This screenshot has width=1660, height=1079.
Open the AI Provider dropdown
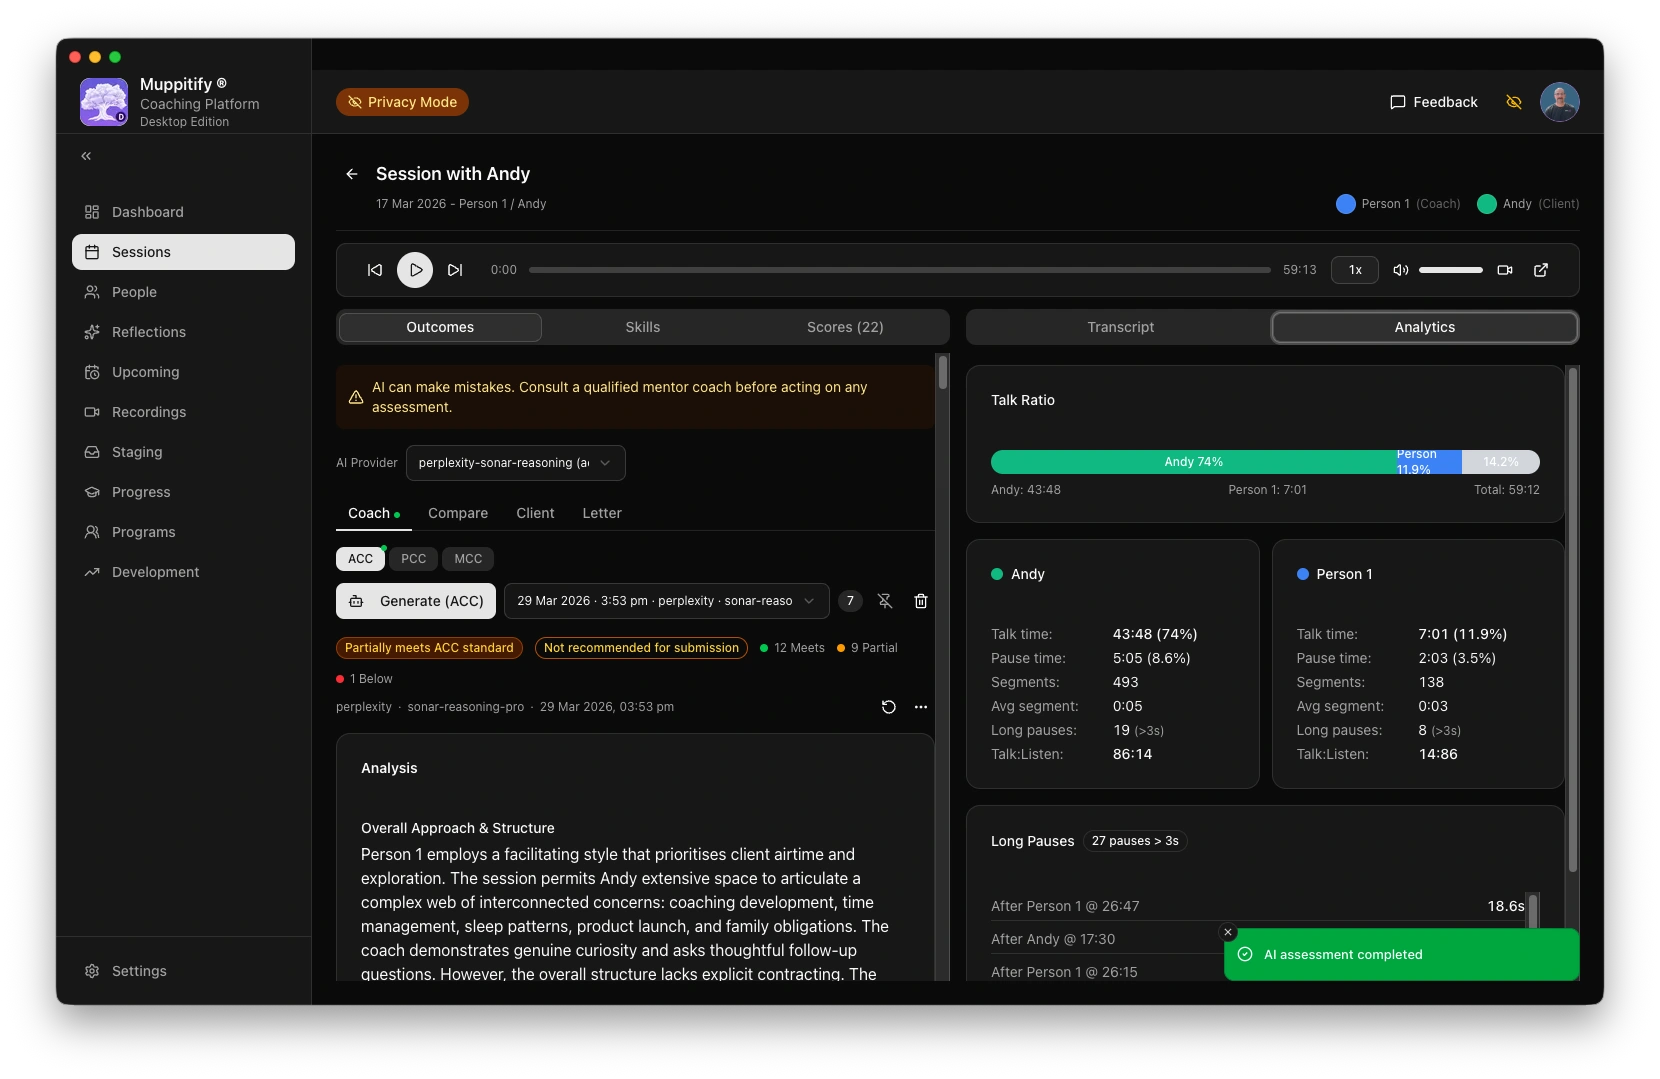click(x=515, y=463)
